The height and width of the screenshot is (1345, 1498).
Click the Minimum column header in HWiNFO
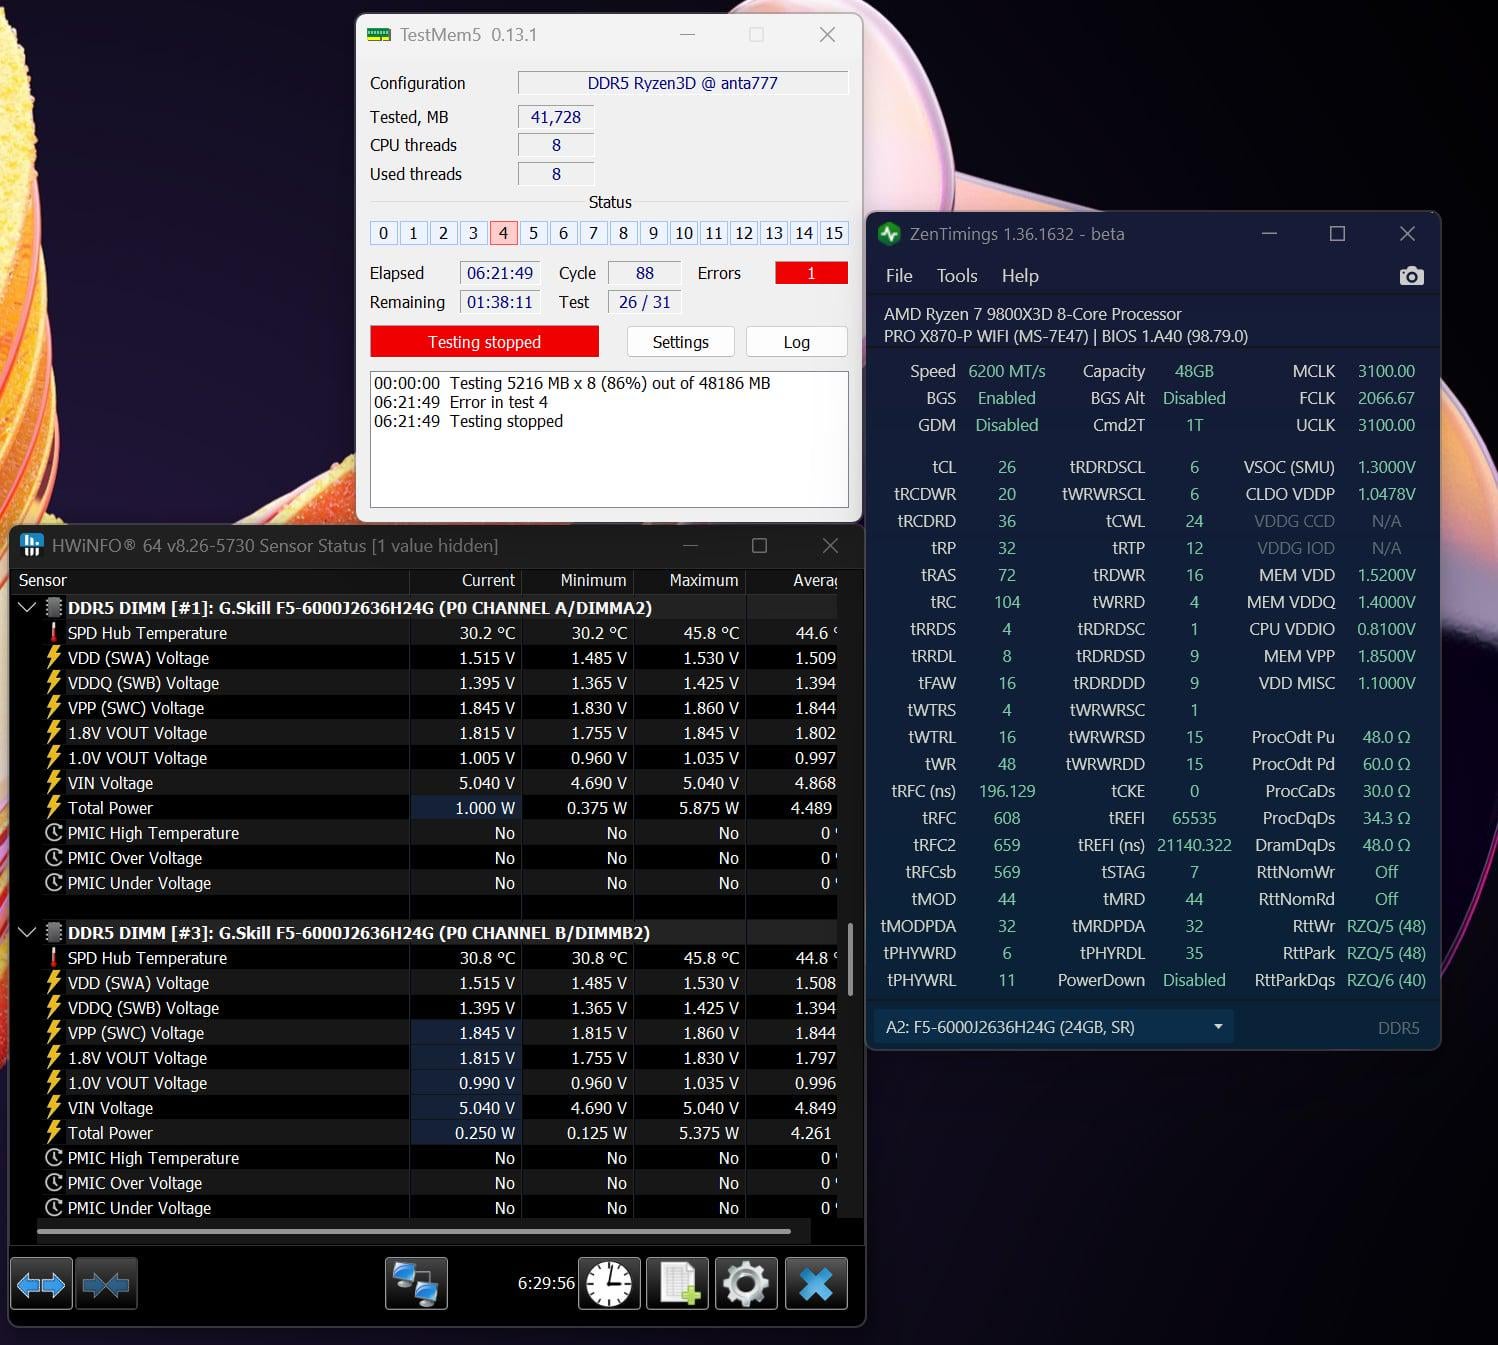pyautogui.click(x=577, y=580)
